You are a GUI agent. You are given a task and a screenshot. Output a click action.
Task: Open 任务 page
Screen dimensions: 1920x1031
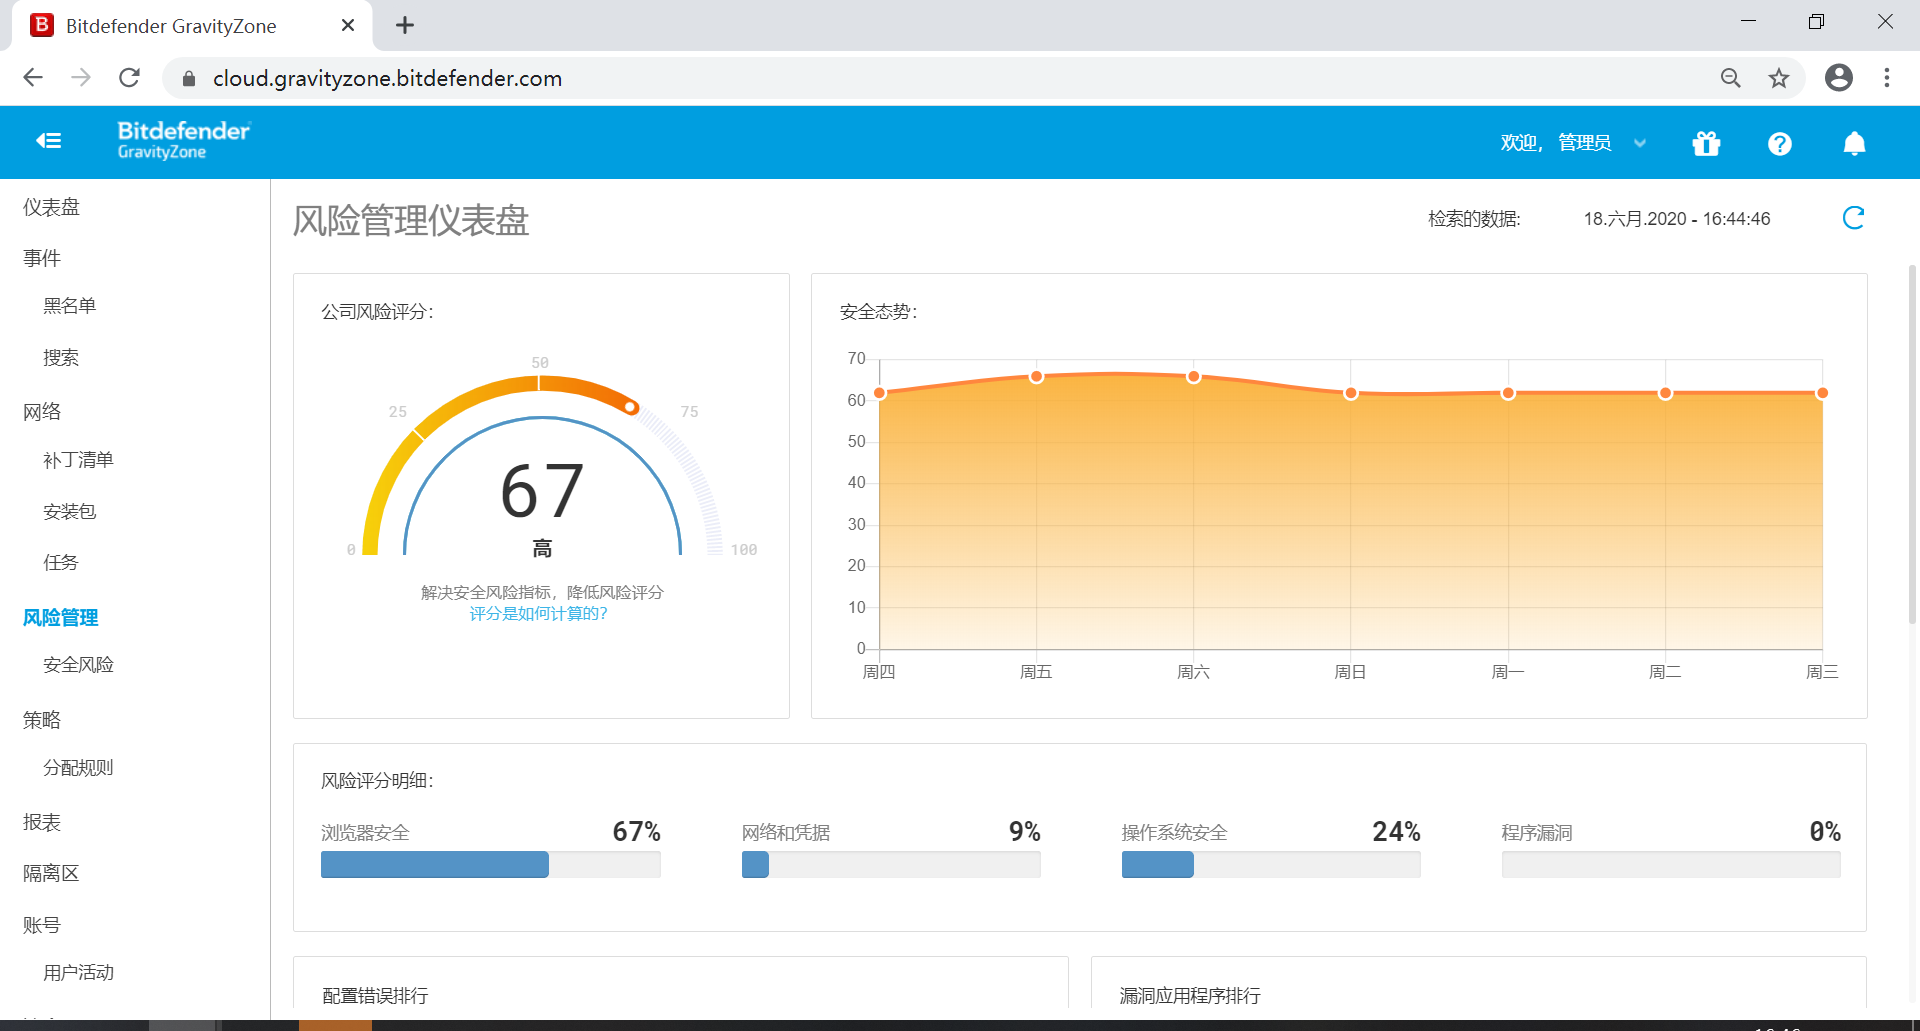[x=61, y=563]
